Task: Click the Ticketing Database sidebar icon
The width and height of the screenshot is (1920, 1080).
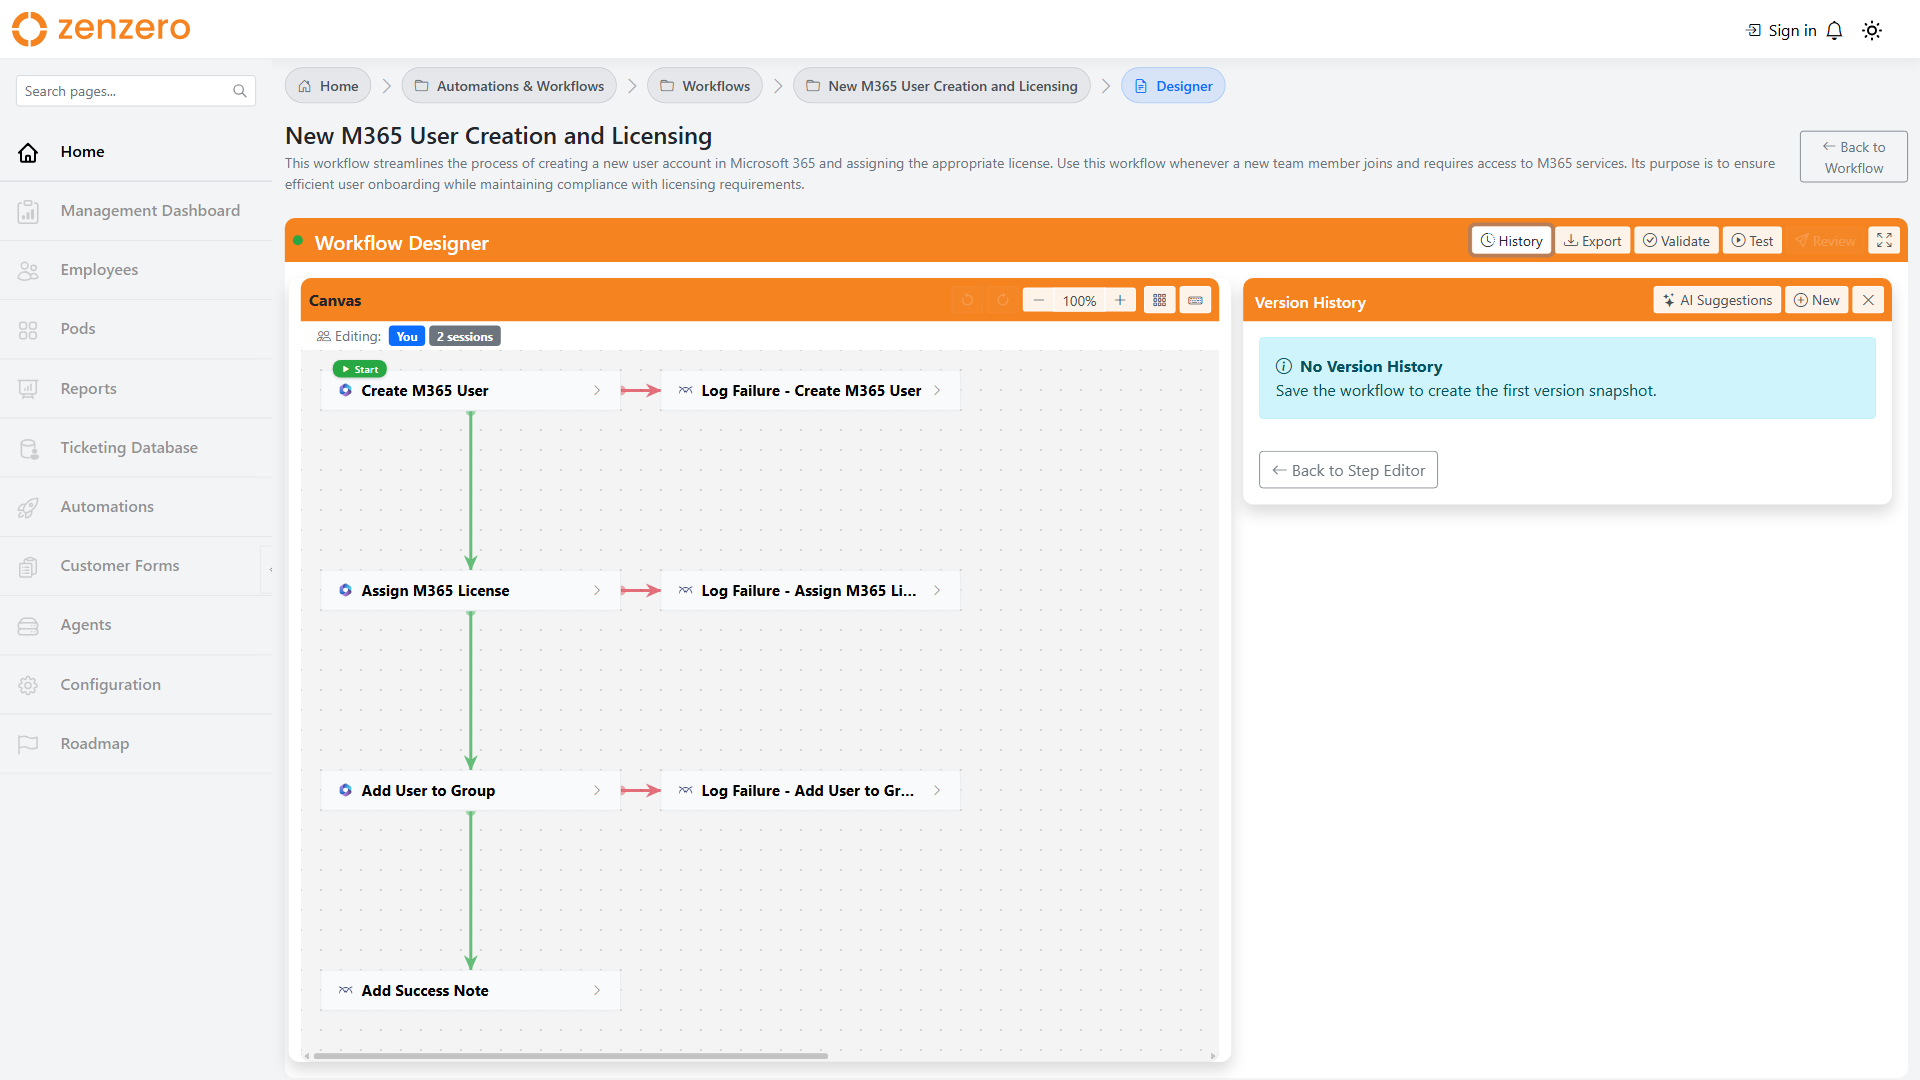Action: coord(28,448)
